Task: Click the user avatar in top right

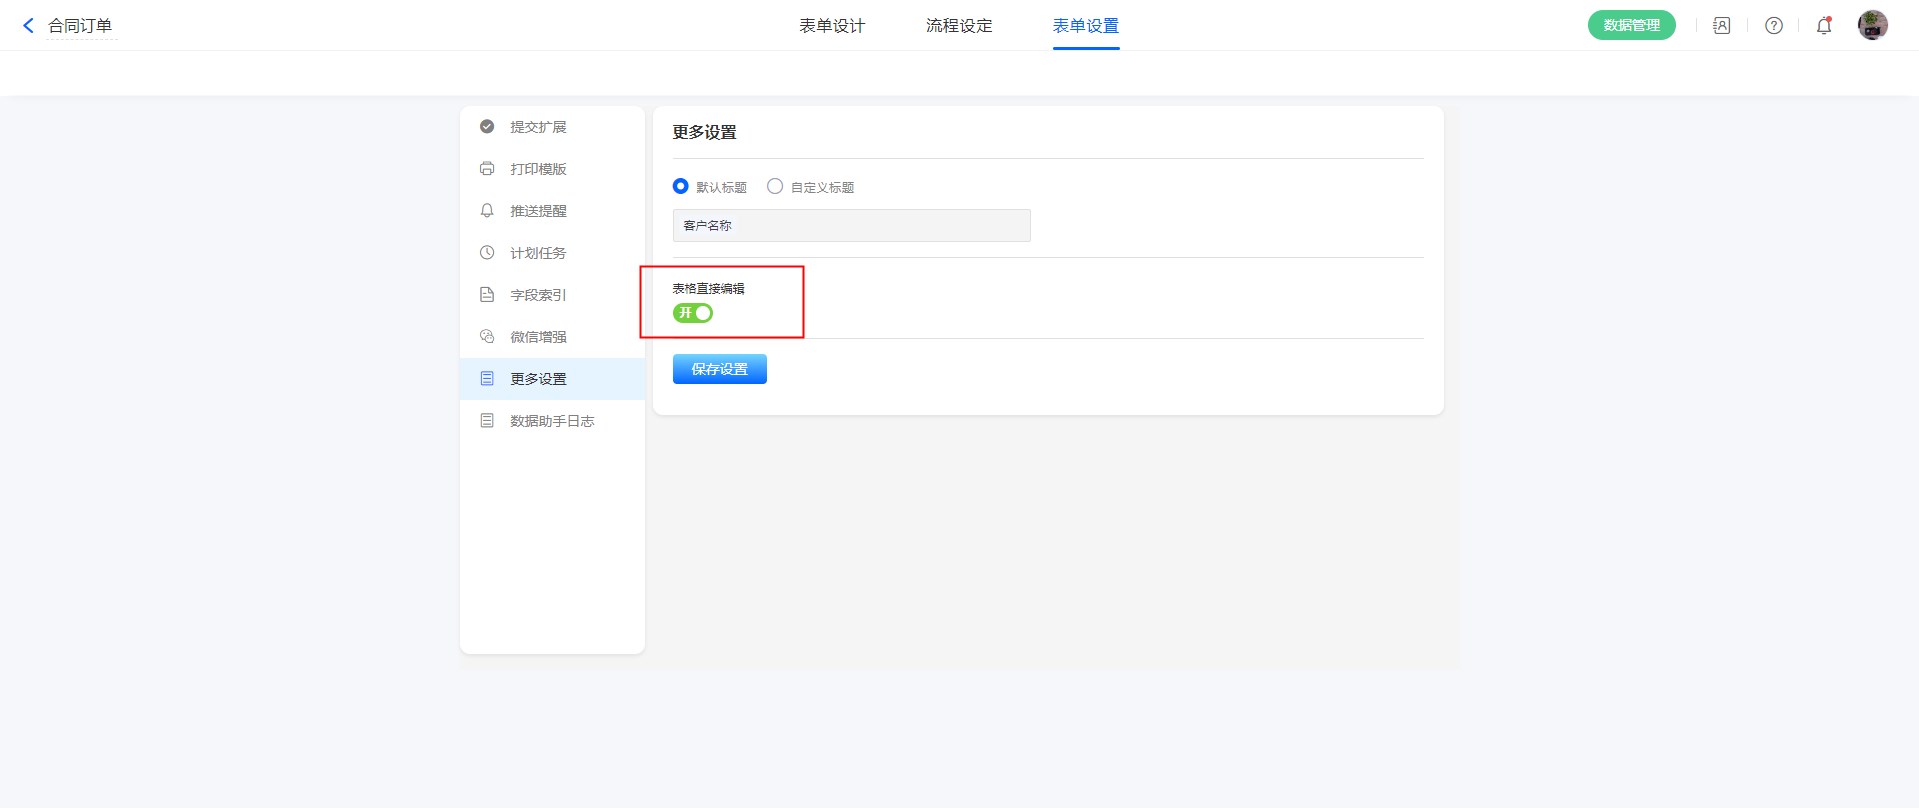Action: 1872,25
